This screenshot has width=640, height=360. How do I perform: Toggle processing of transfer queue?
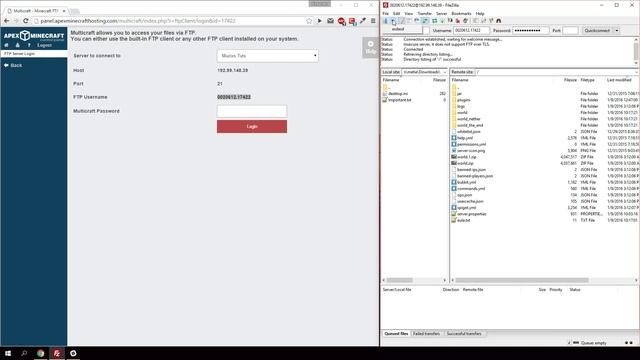tap(442, 20)
